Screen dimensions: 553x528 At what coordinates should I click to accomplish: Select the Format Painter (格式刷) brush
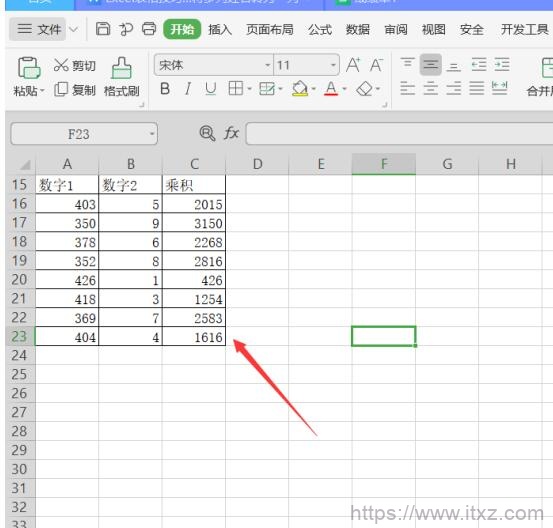pyautogui.click(x=122, y=68)
